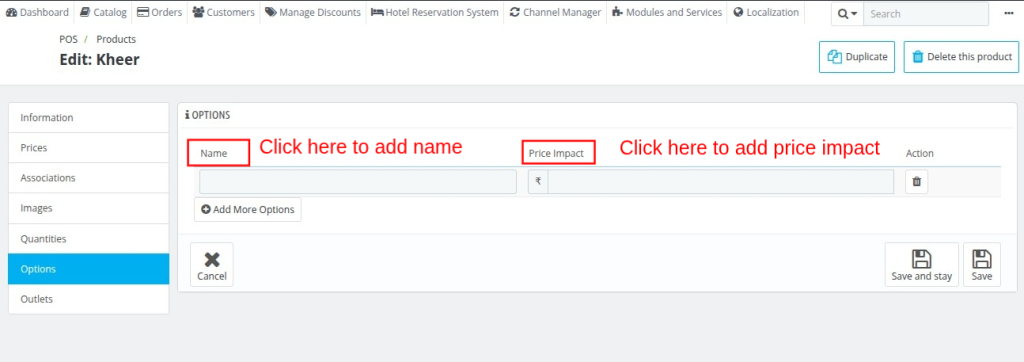Switch to the Images tab
Viewport: 1024px width, 362px height.
tap(88, 208)
